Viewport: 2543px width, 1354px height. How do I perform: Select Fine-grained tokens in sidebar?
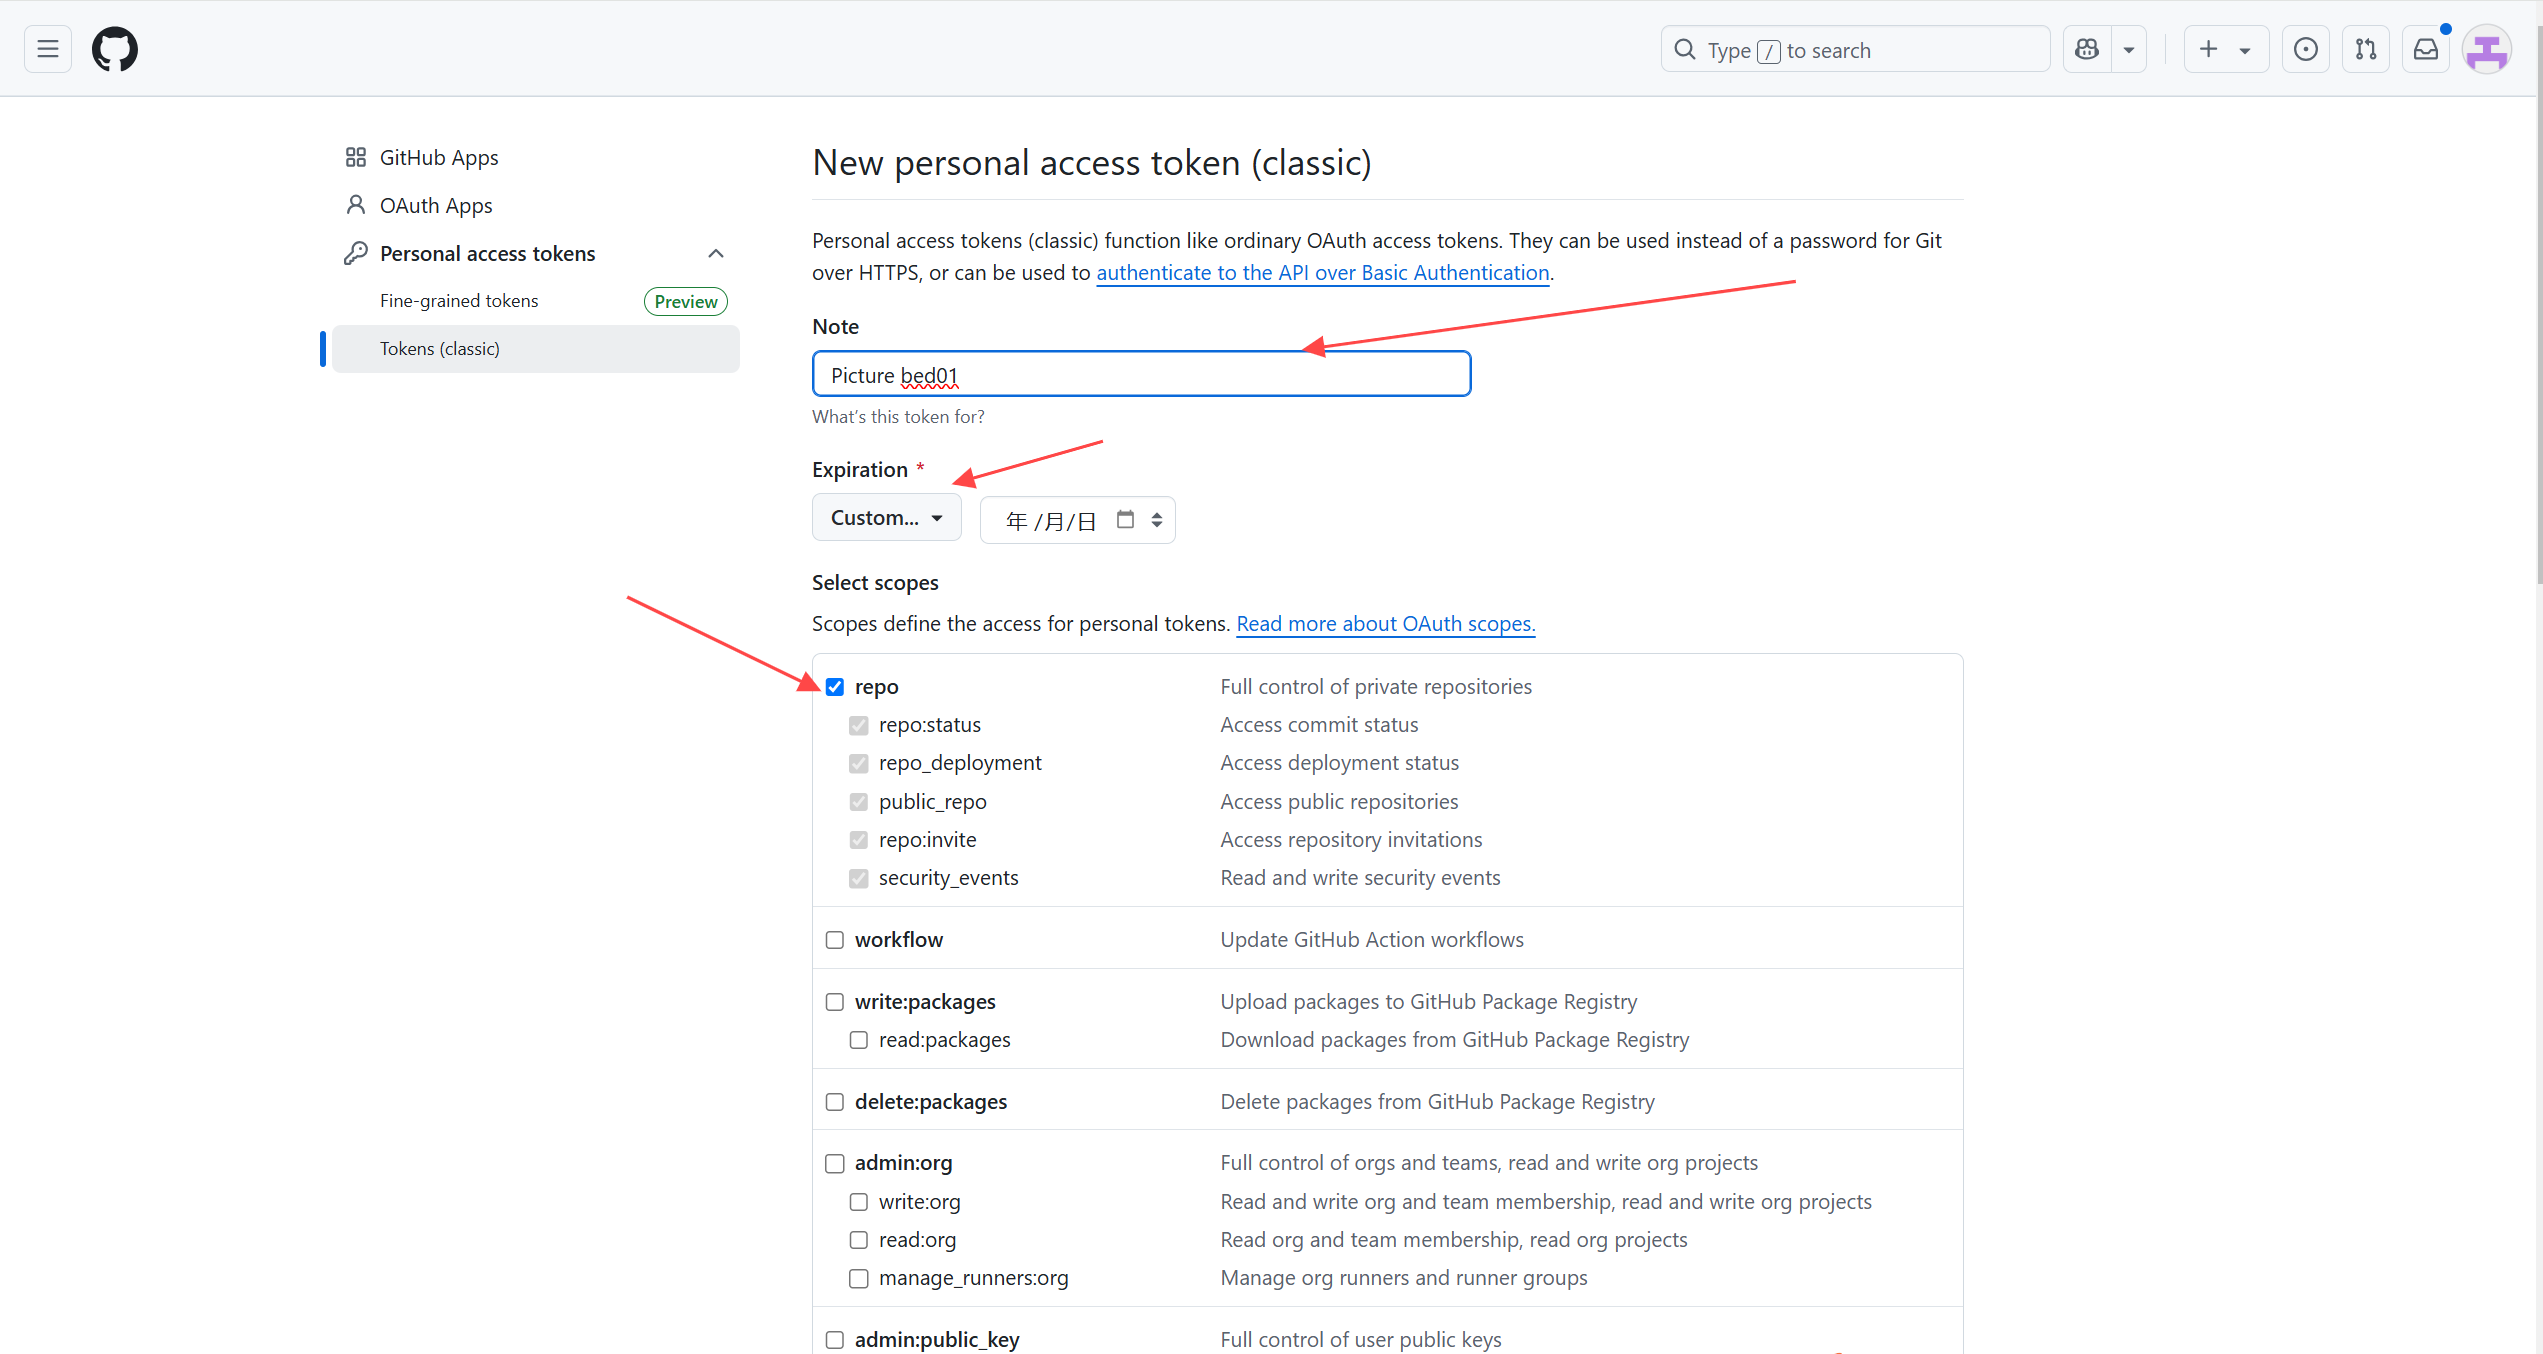click(459, 301)
